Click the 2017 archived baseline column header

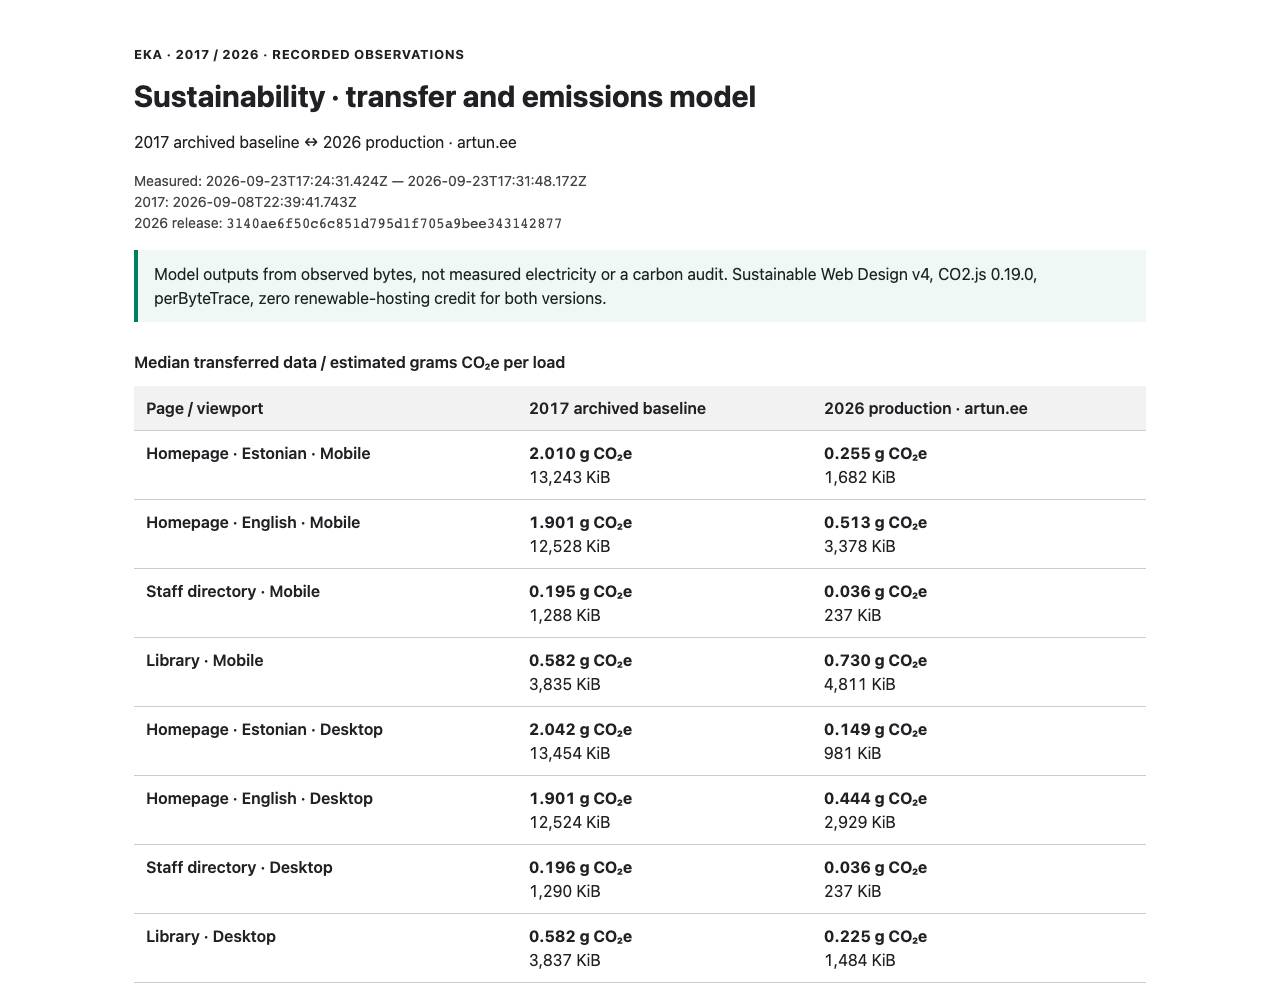(x=617, y=408)
